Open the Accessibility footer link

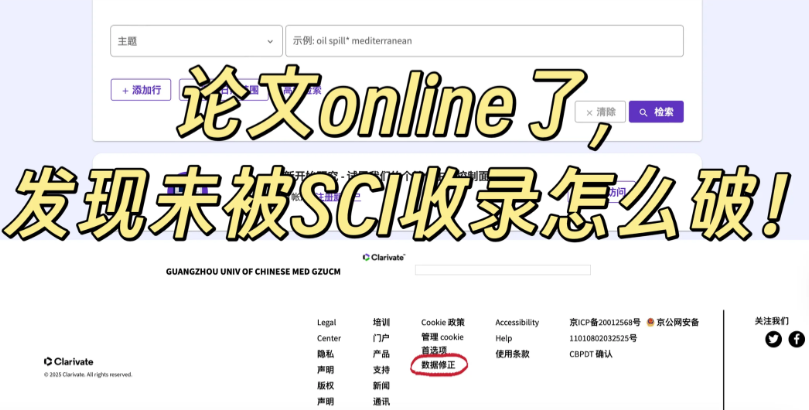point(517,322)
